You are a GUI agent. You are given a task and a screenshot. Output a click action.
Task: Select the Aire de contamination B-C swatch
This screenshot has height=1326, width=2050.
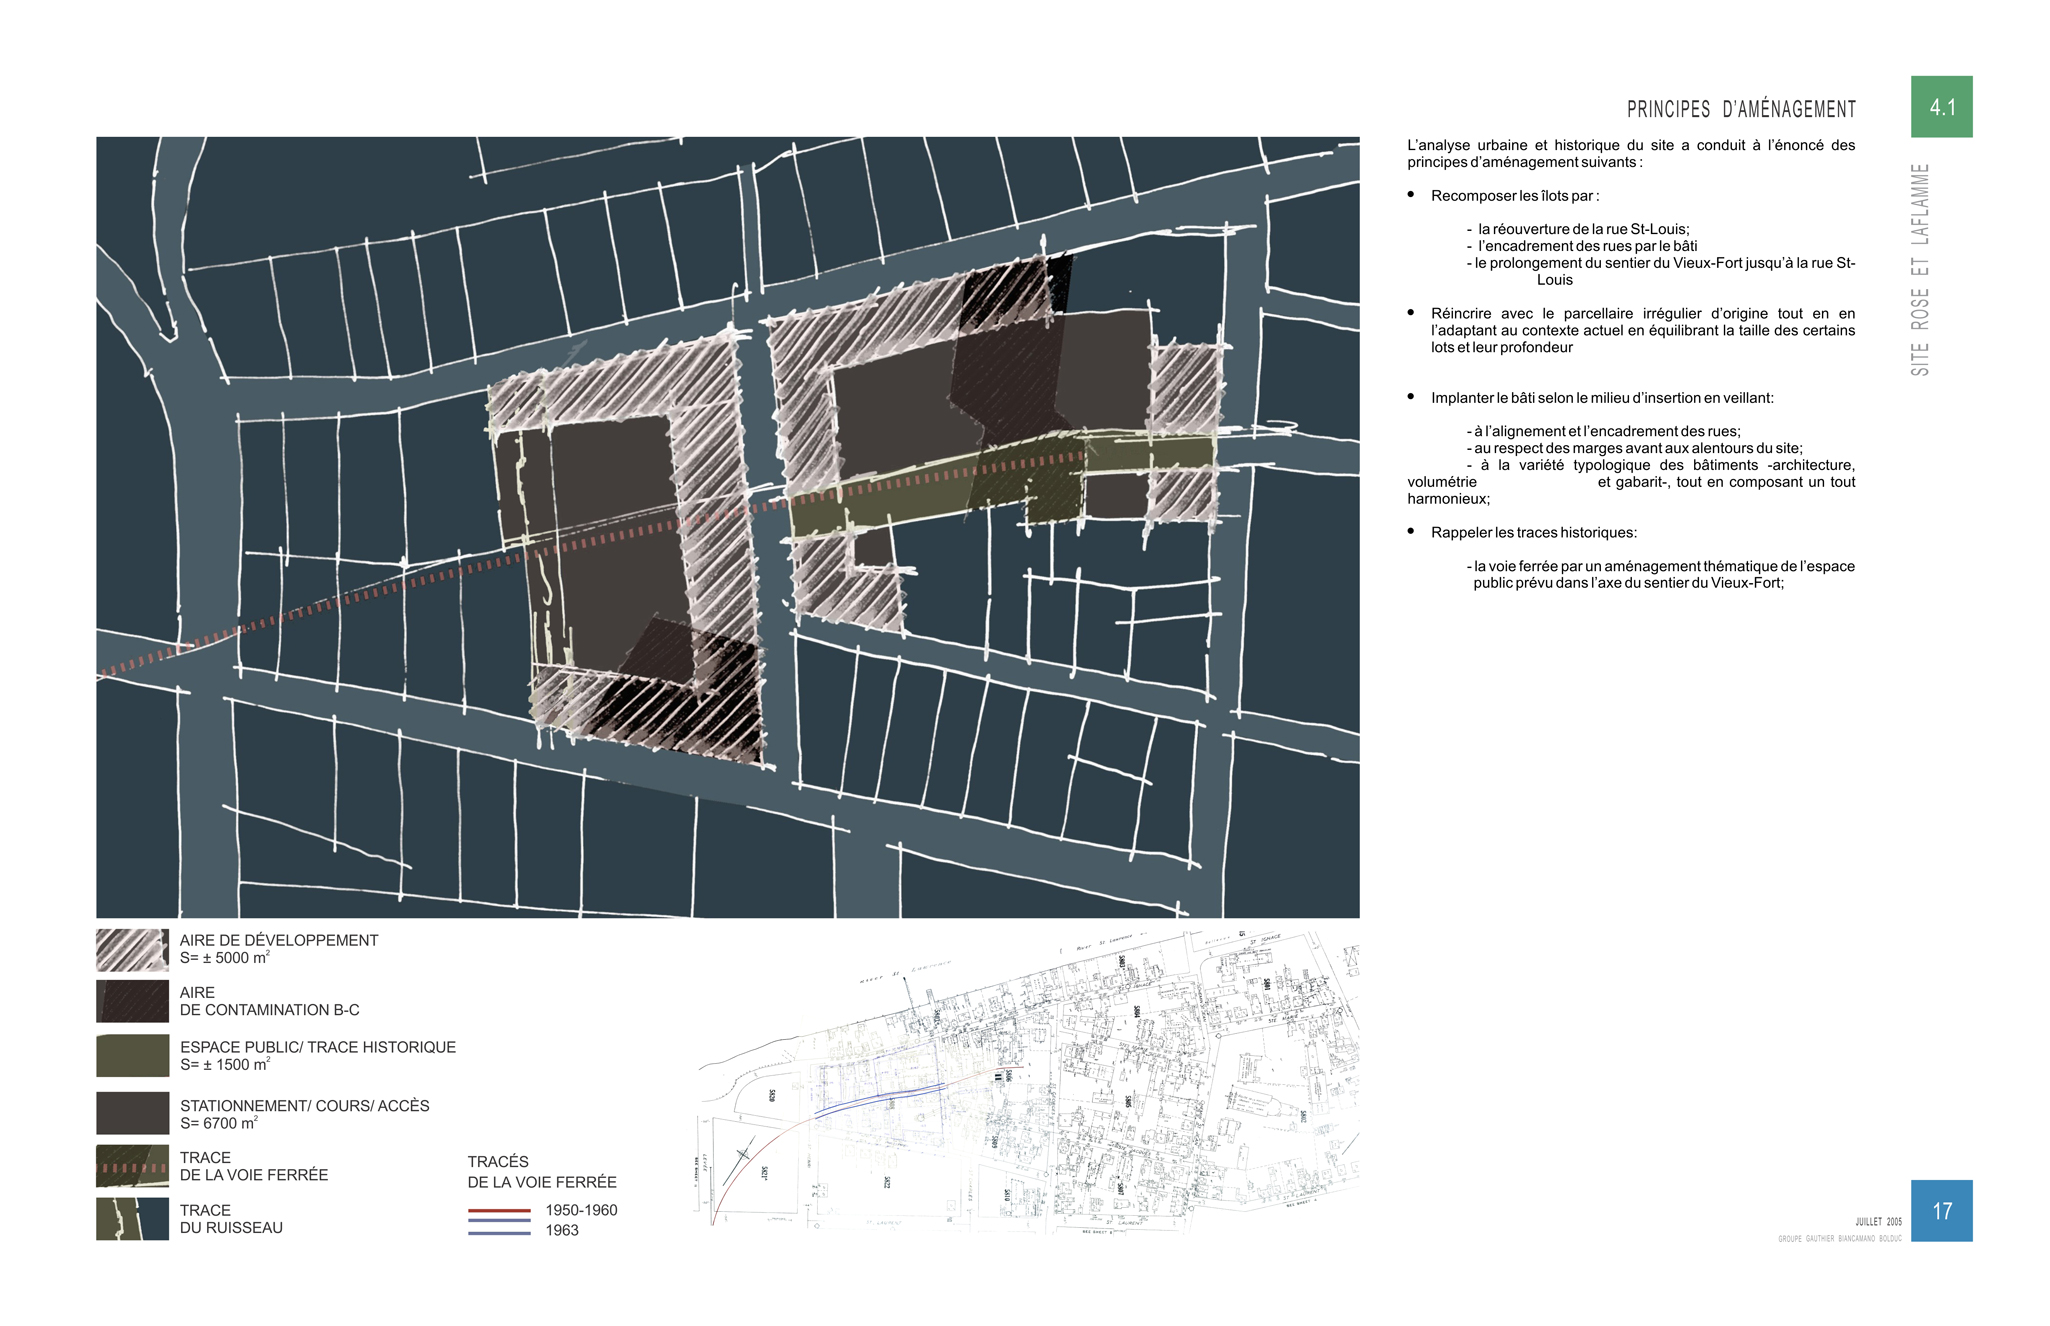[132, 1001]
